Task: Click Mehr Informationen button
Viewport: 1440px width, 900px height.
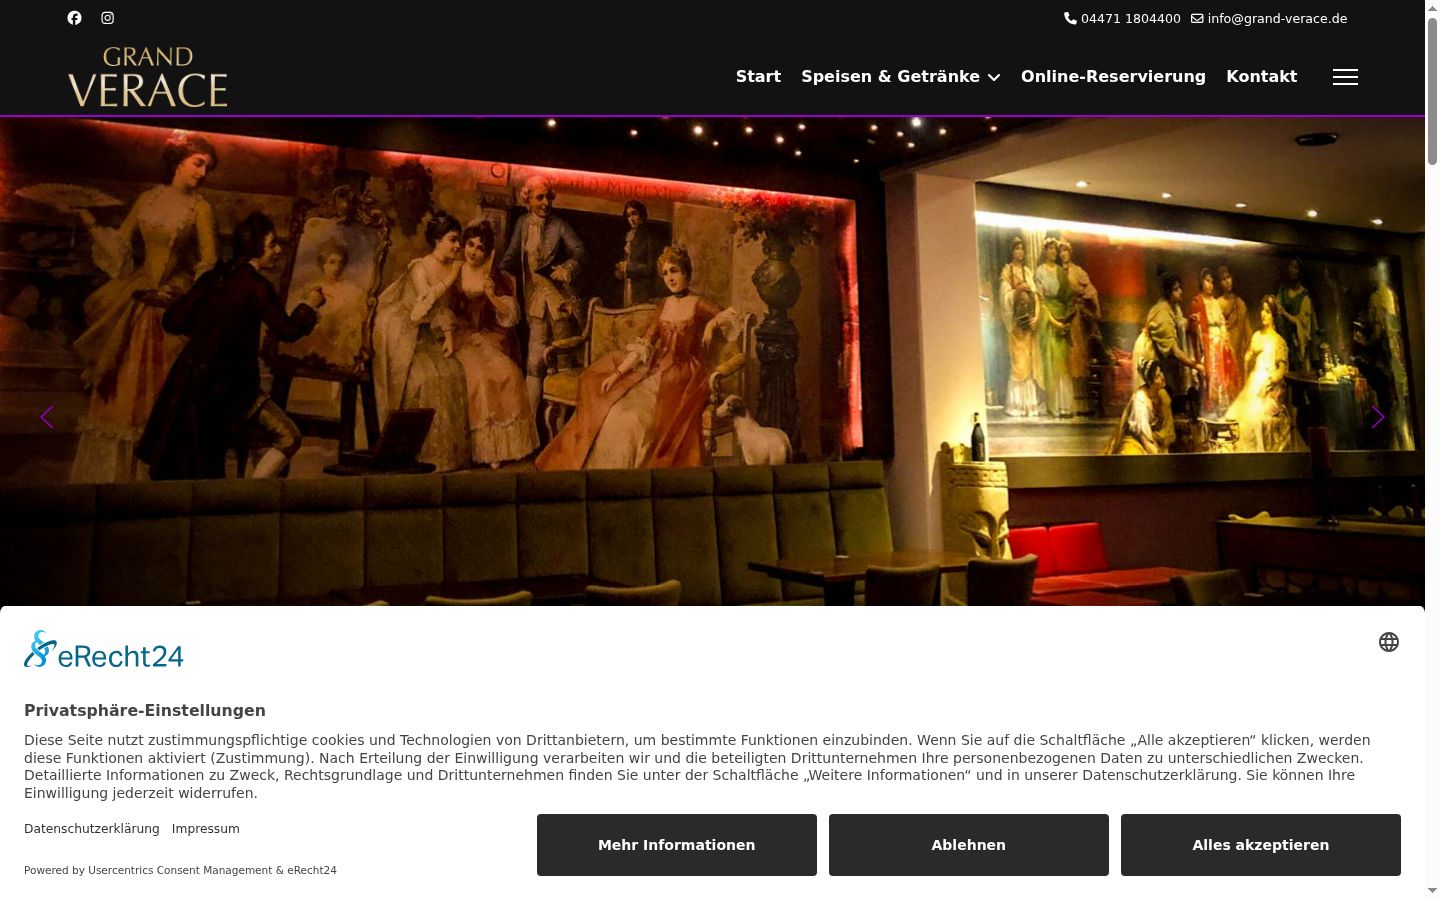Action: [677, 845]
